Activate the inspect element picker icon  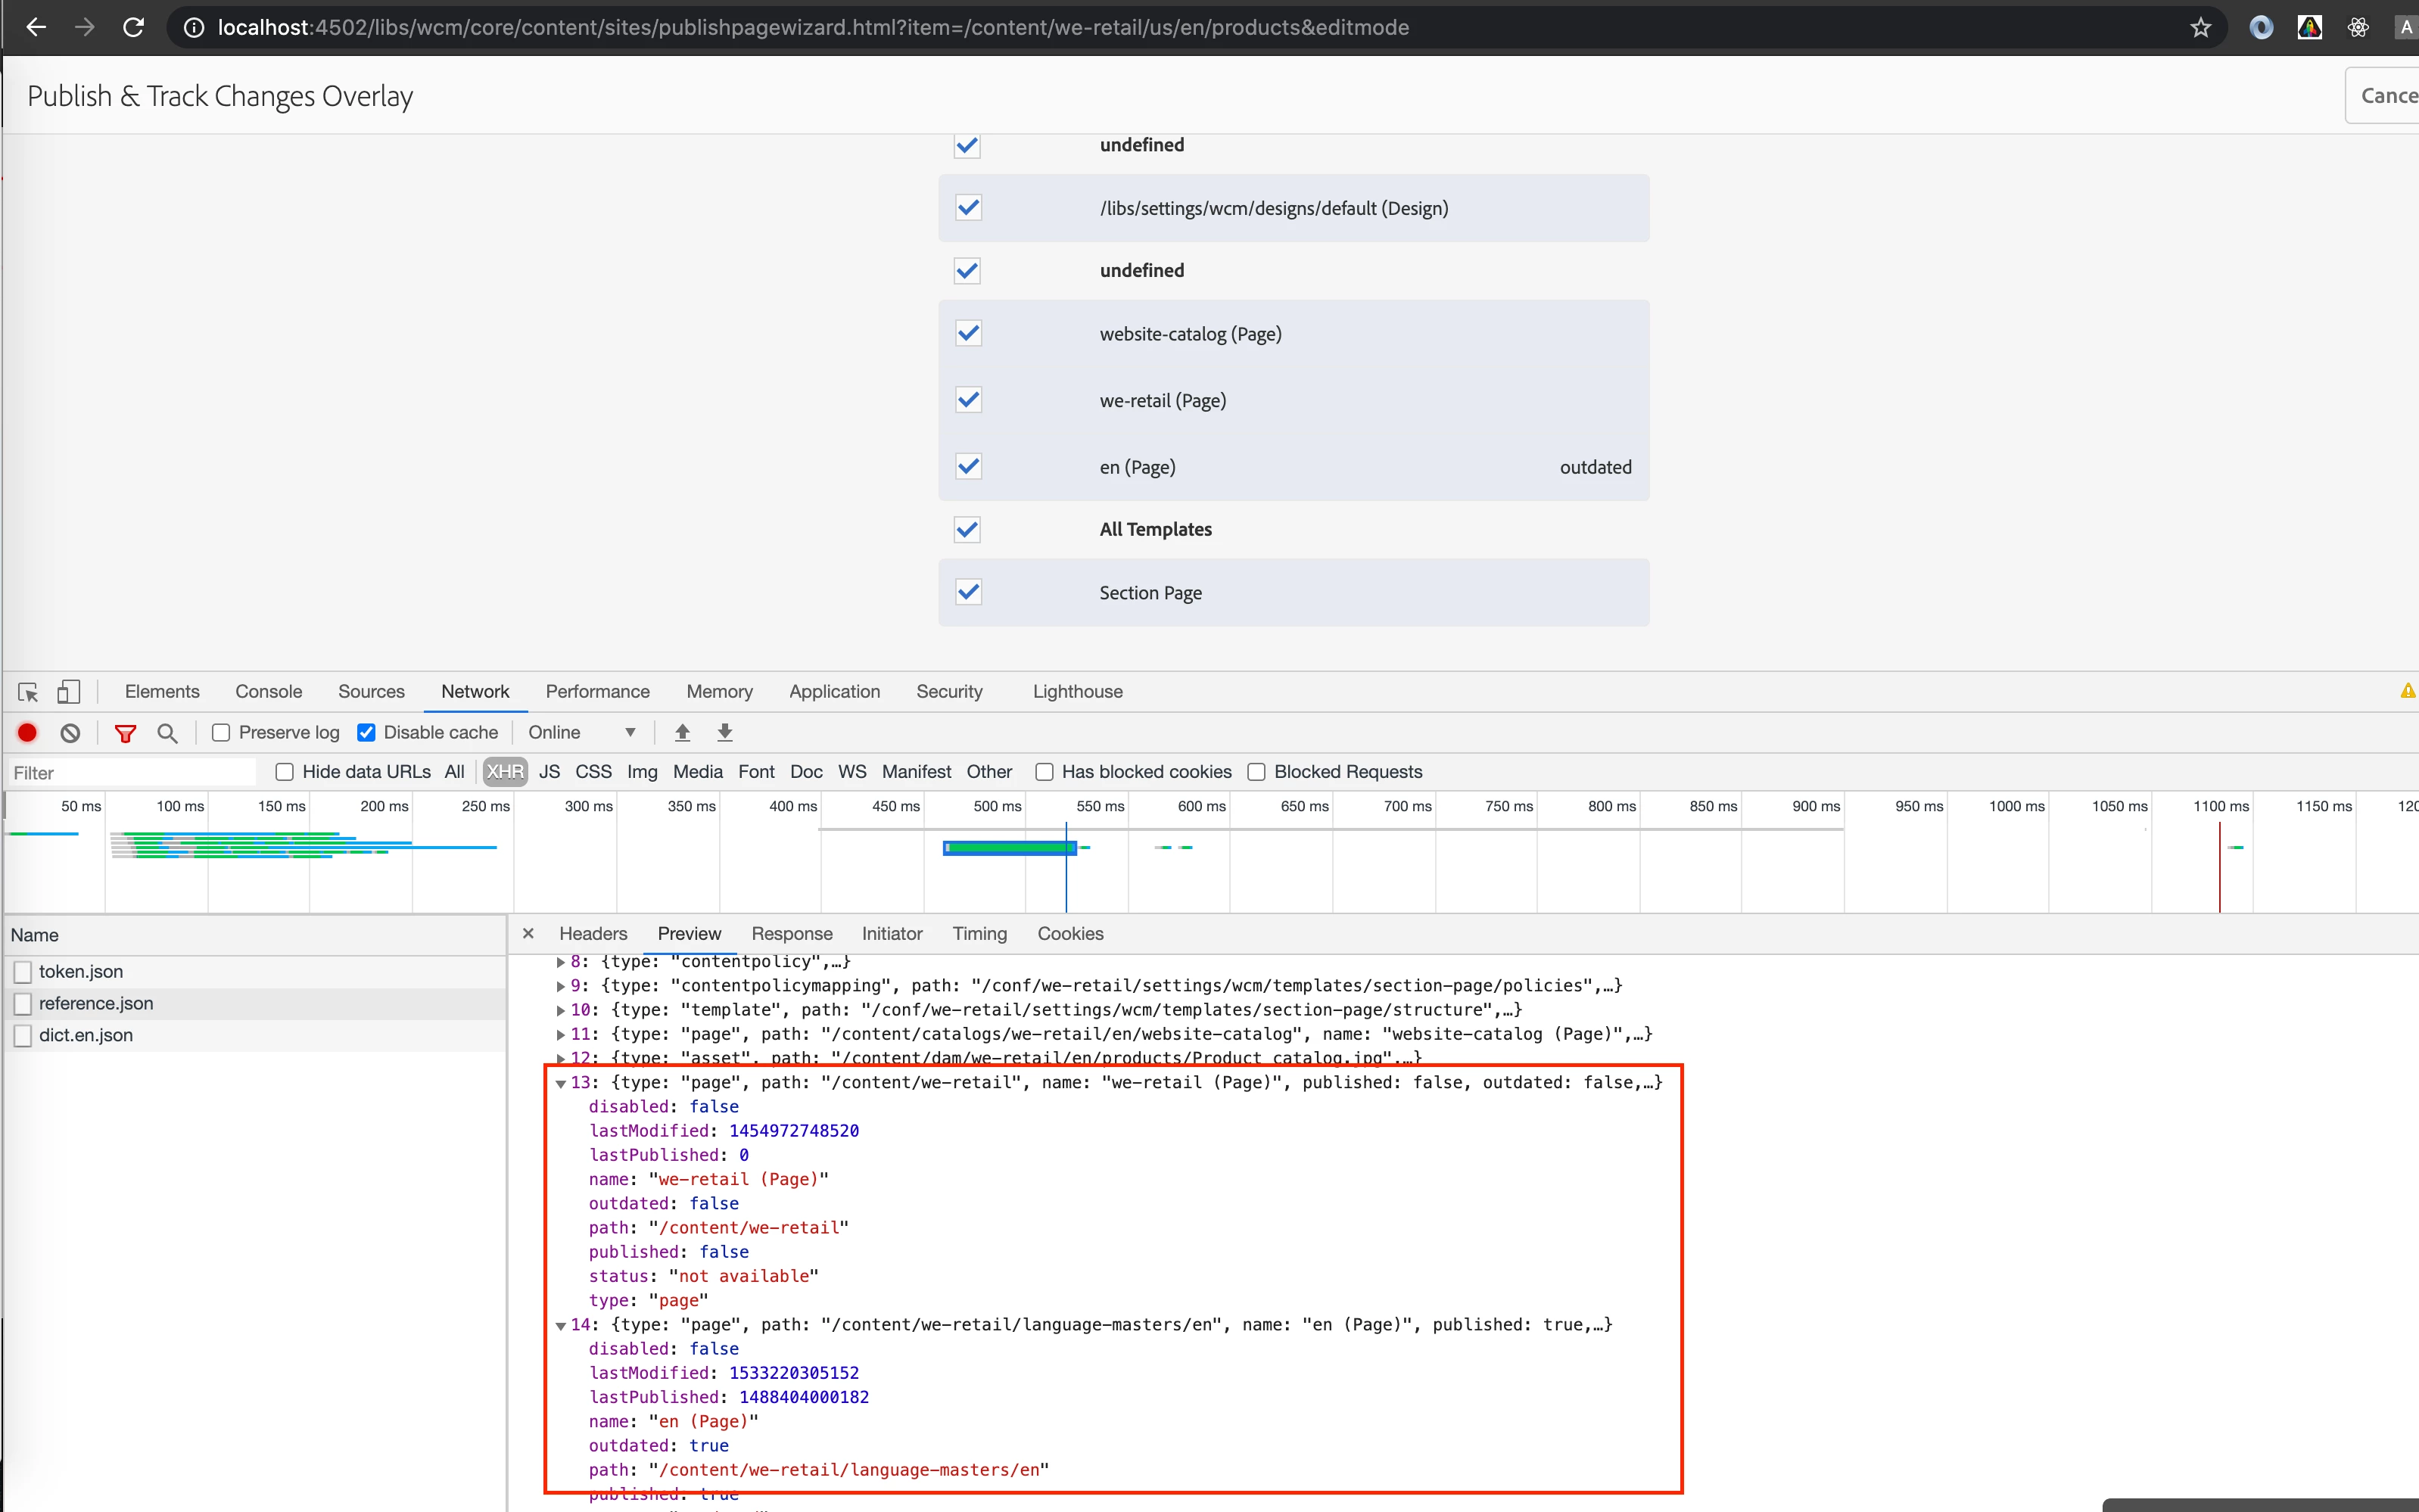tap(28, 692)
